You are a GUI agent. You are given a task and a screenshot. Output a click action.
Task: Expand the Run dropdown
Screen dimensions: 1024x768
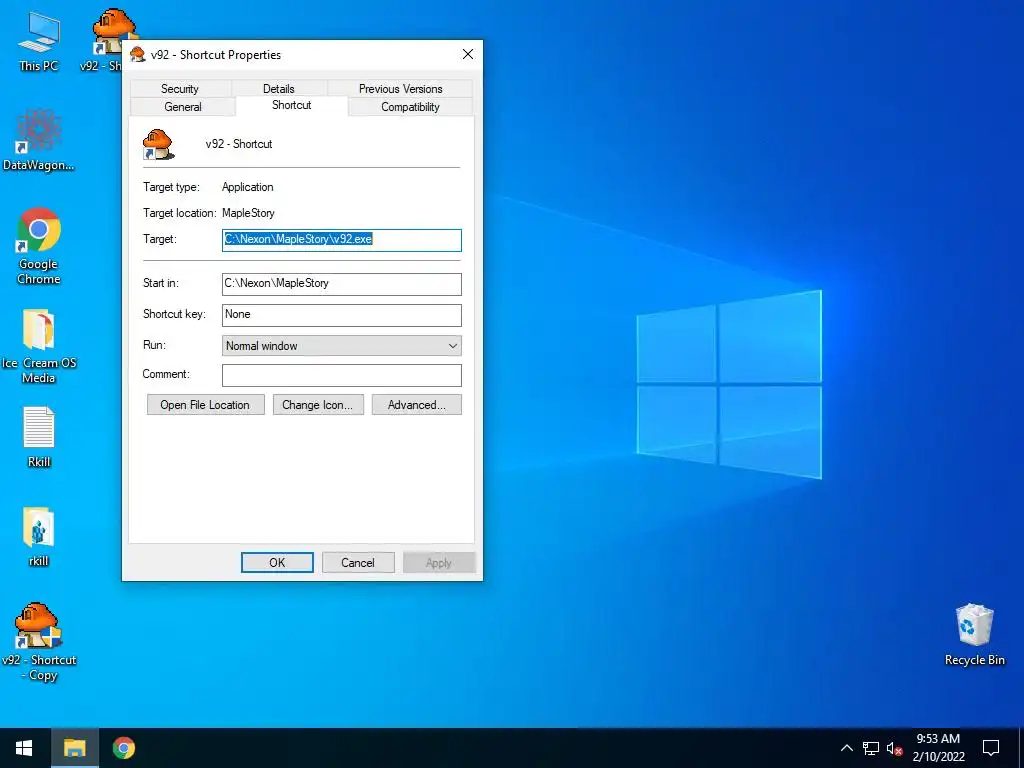[342, 345]
